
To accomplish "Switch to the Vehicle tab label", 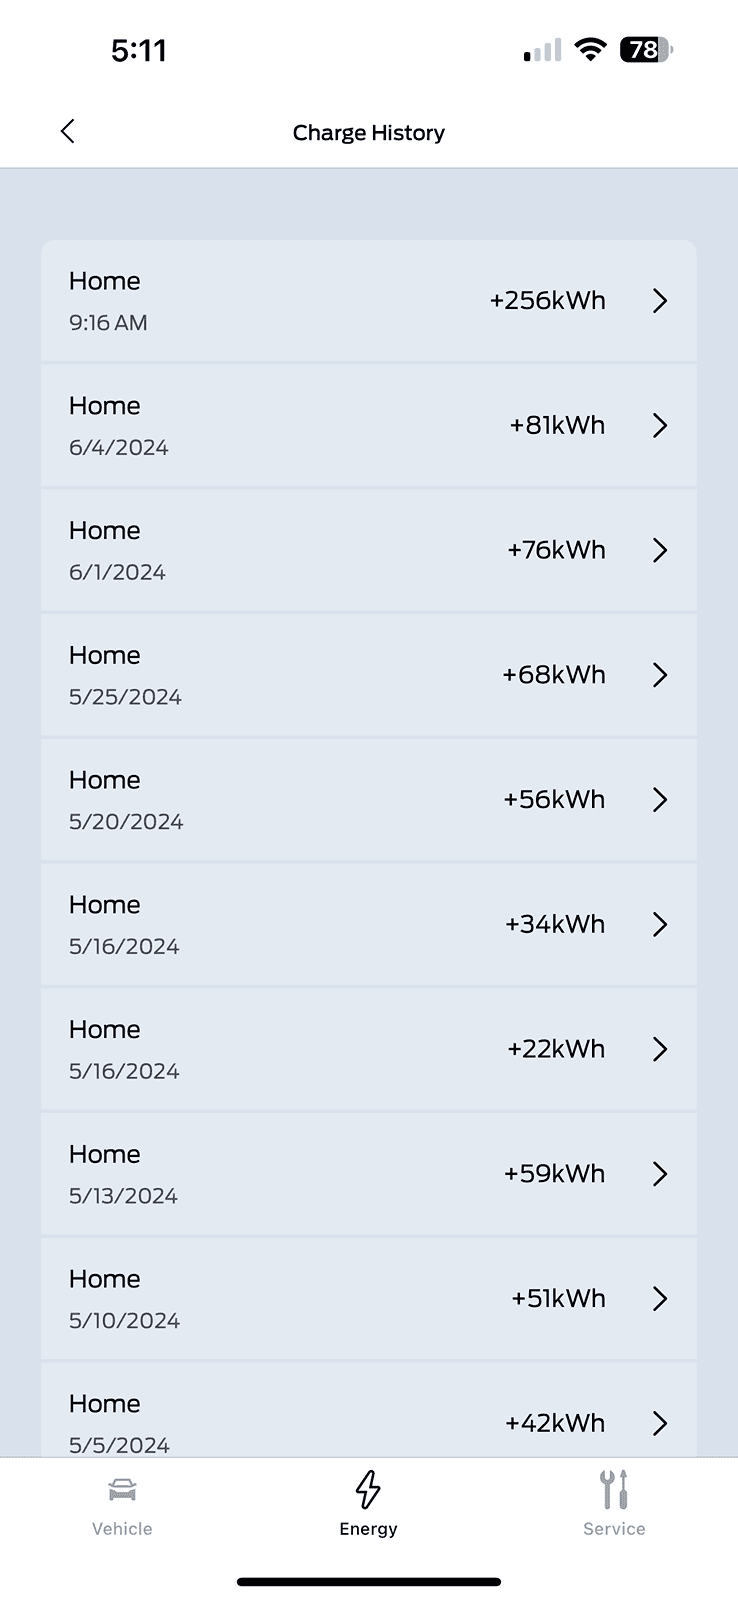I will pyautogui.click(x=122, y=1529).
